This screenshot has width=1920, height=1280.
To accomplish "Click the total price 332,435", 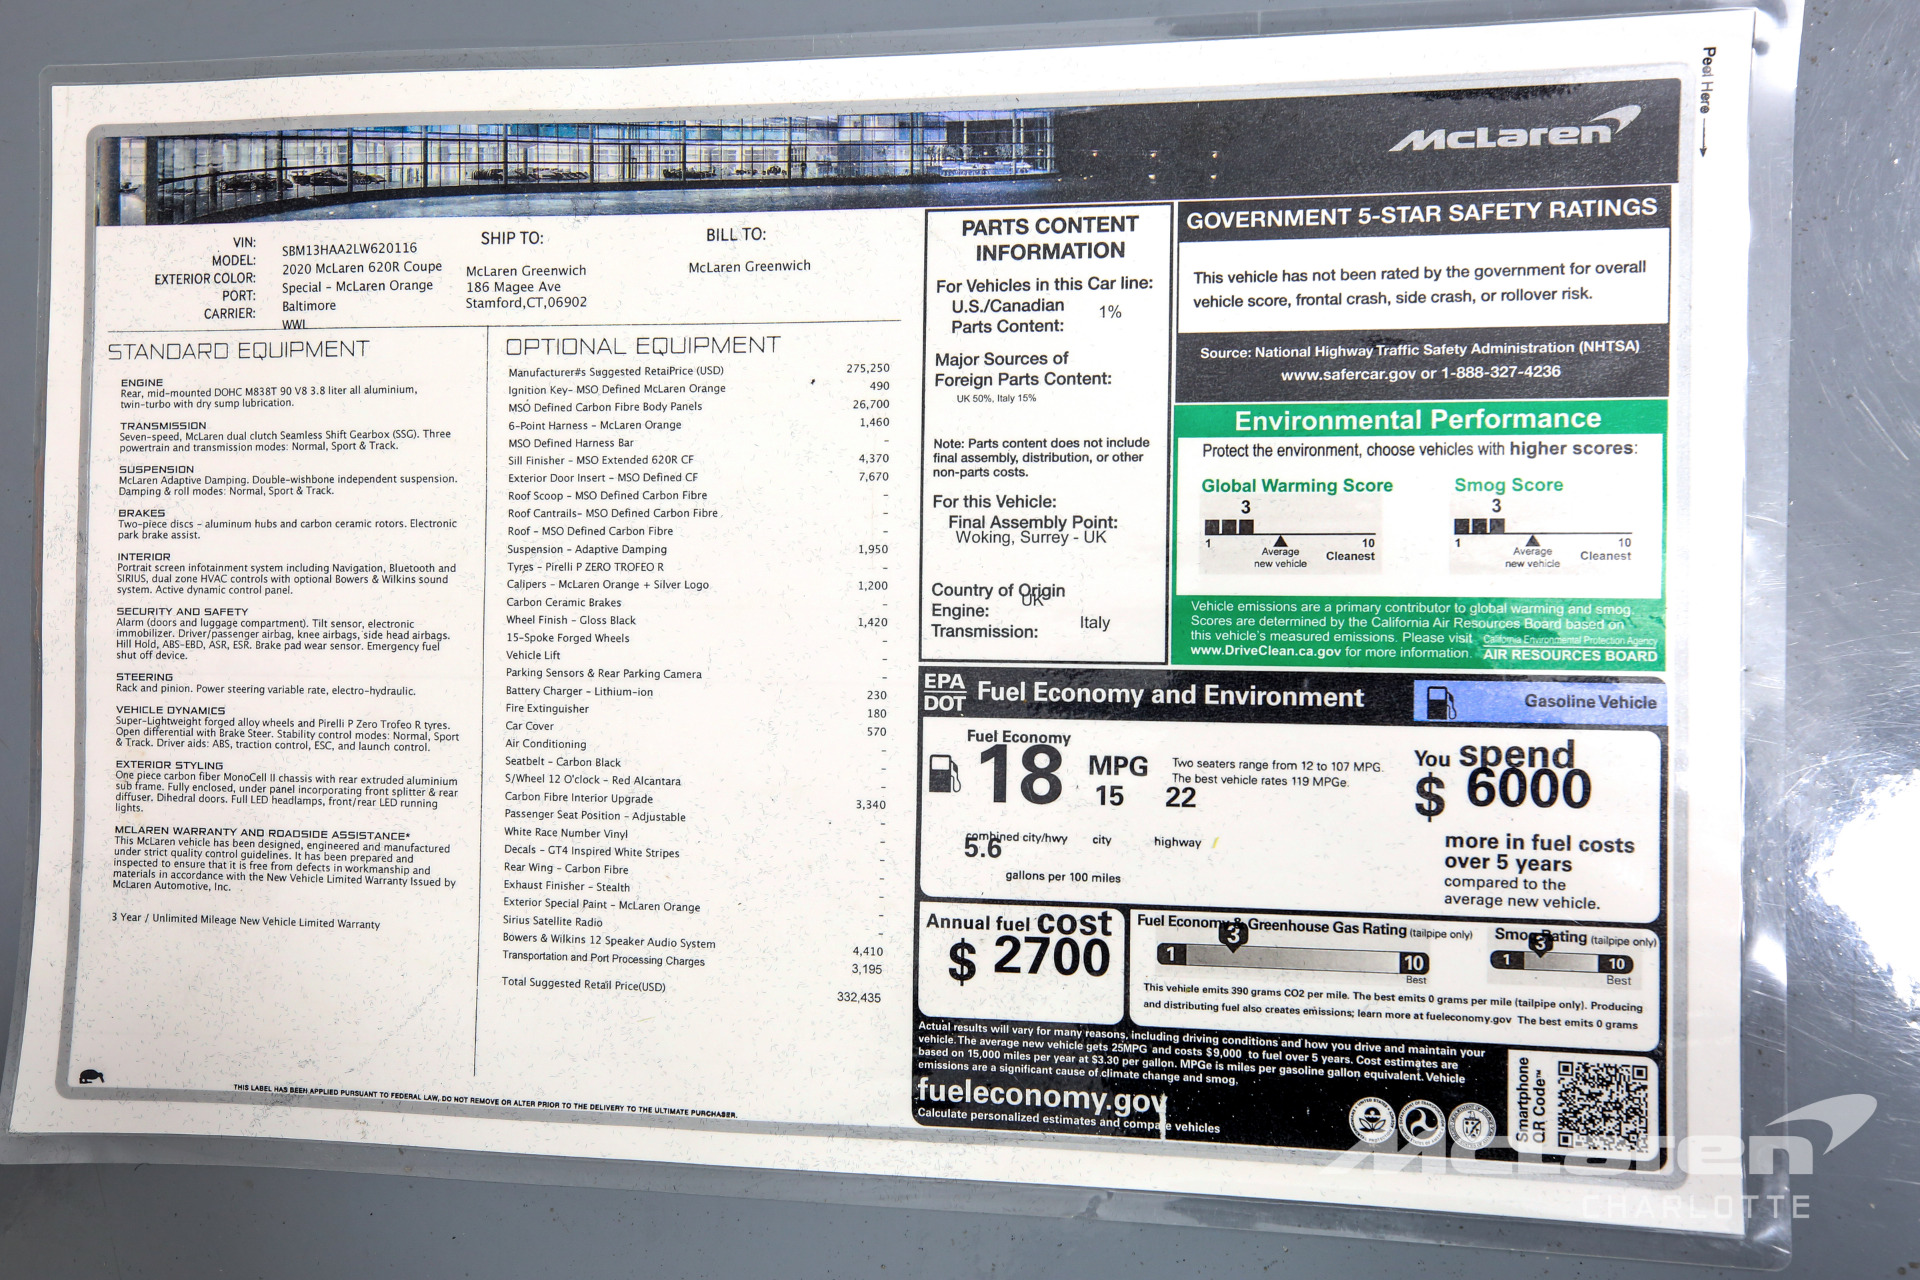I will (858, 997).
